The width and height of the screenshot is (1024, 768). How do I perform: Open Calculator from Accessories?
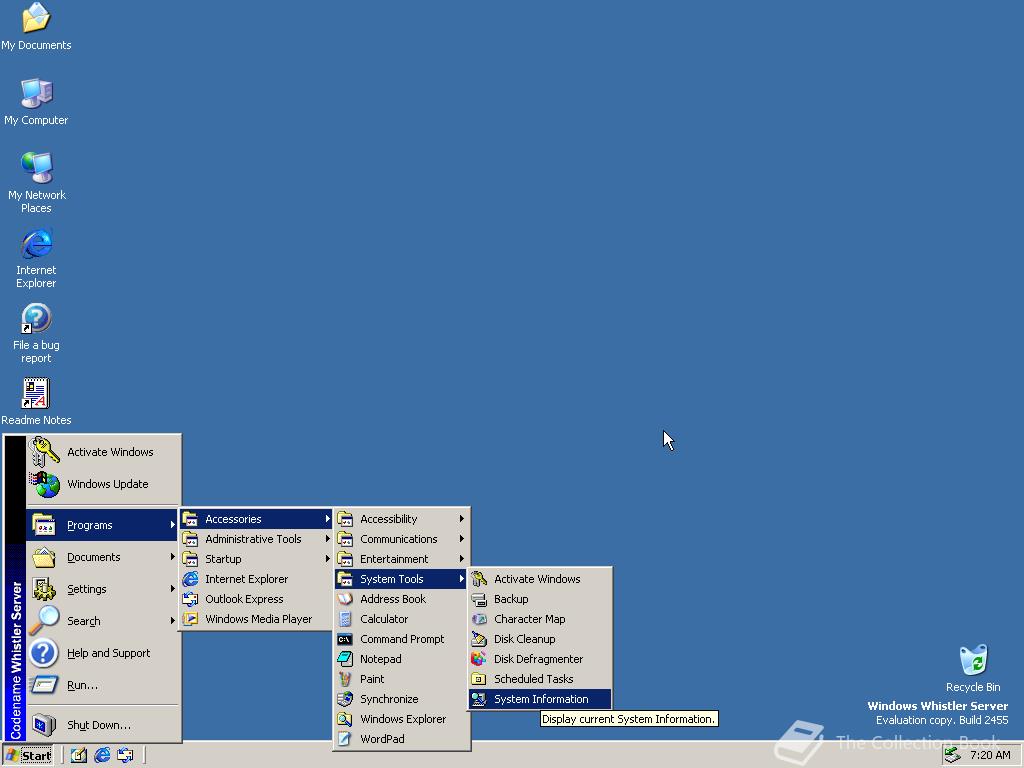point(401,619)
